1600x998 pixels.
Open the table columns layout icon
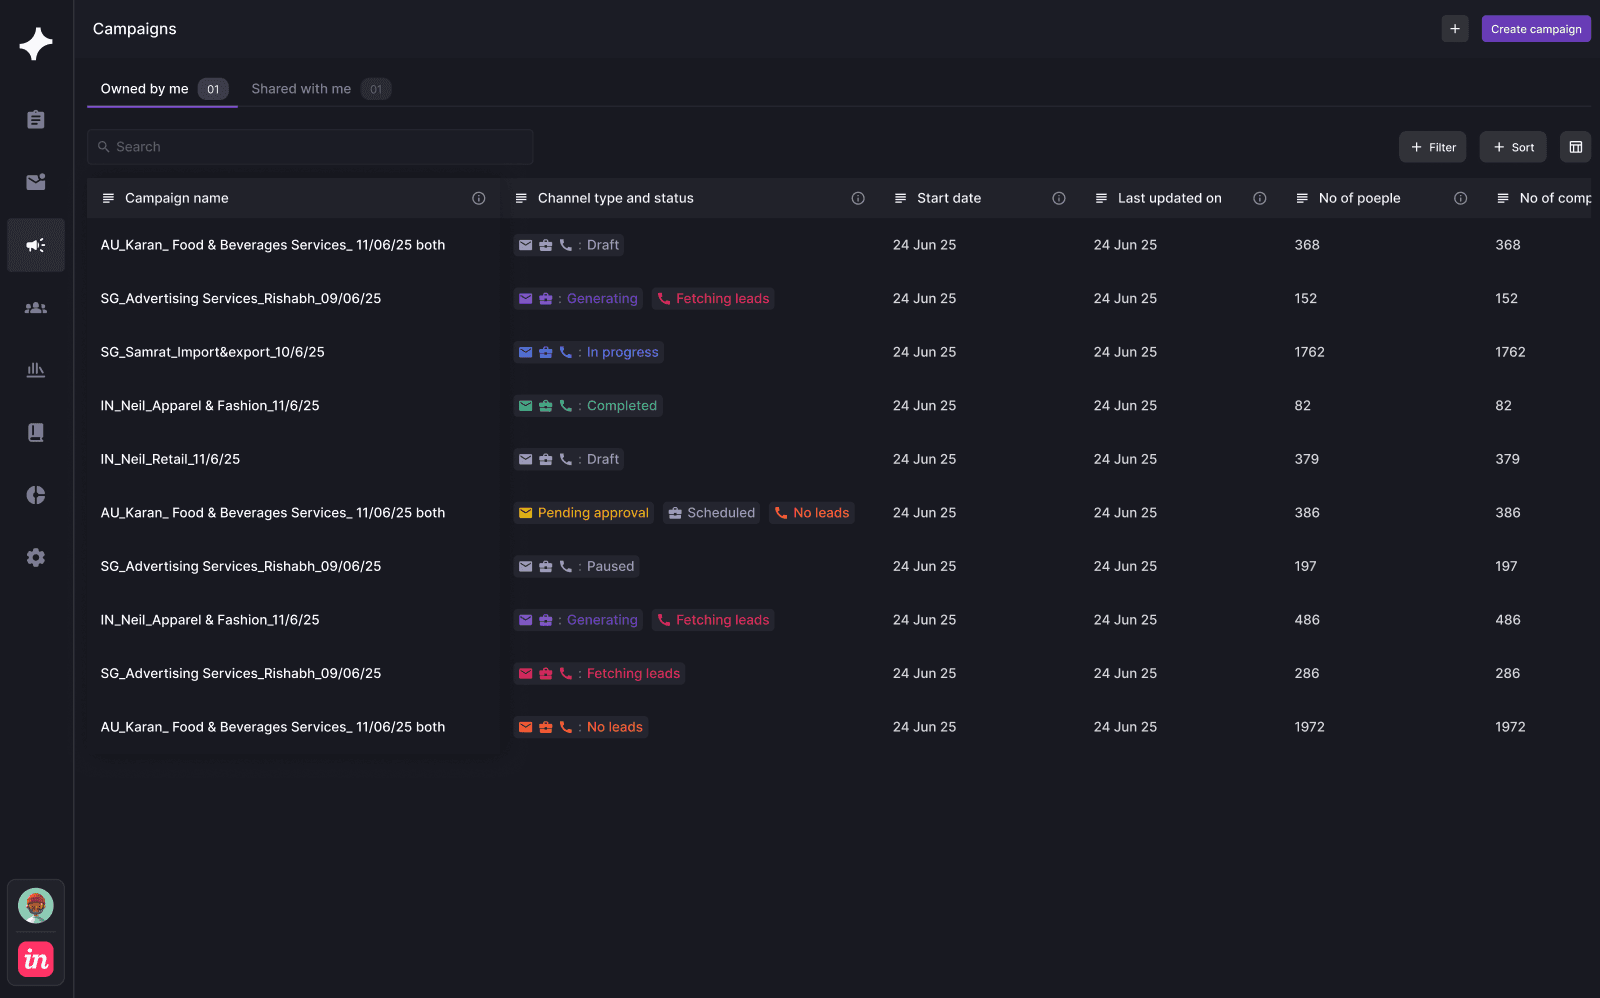coord(1576,147)
